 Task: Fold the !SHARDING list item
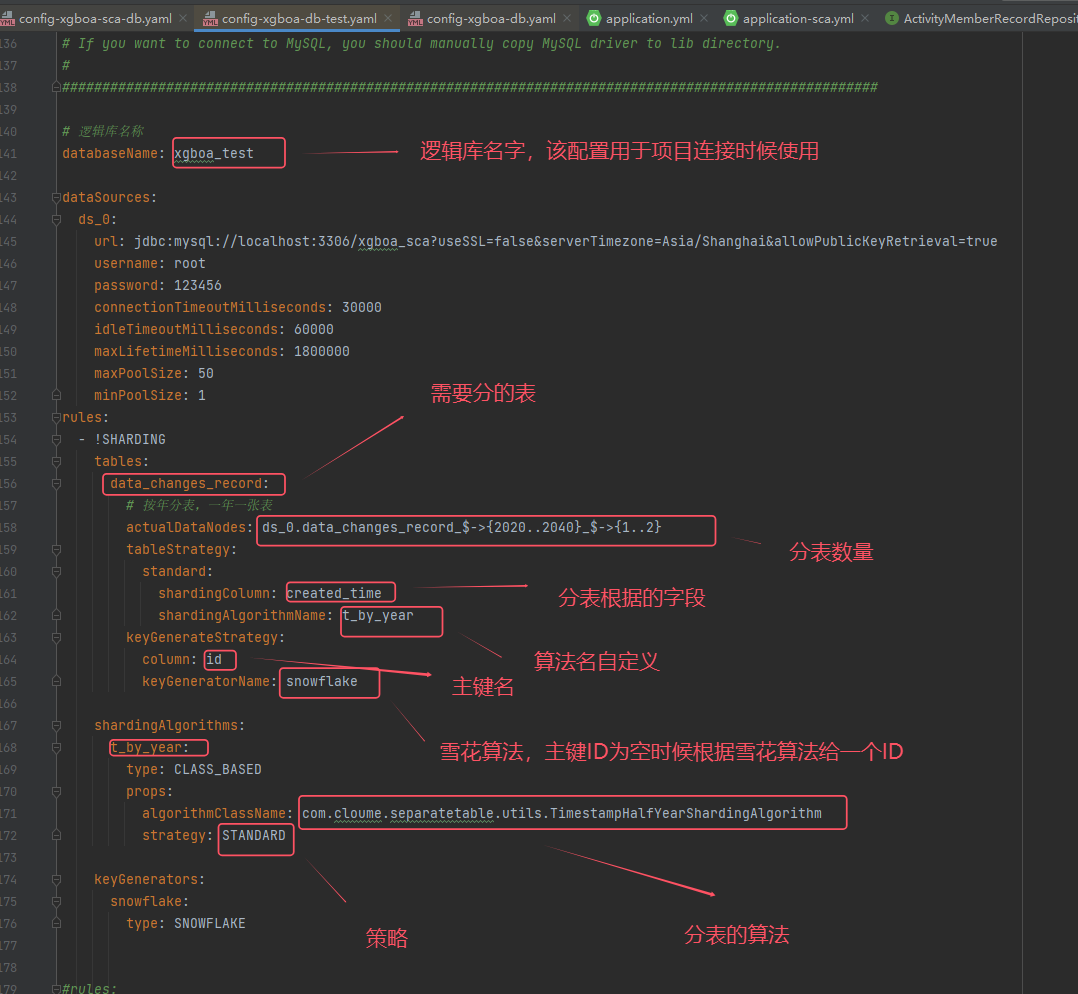point(56,440)
